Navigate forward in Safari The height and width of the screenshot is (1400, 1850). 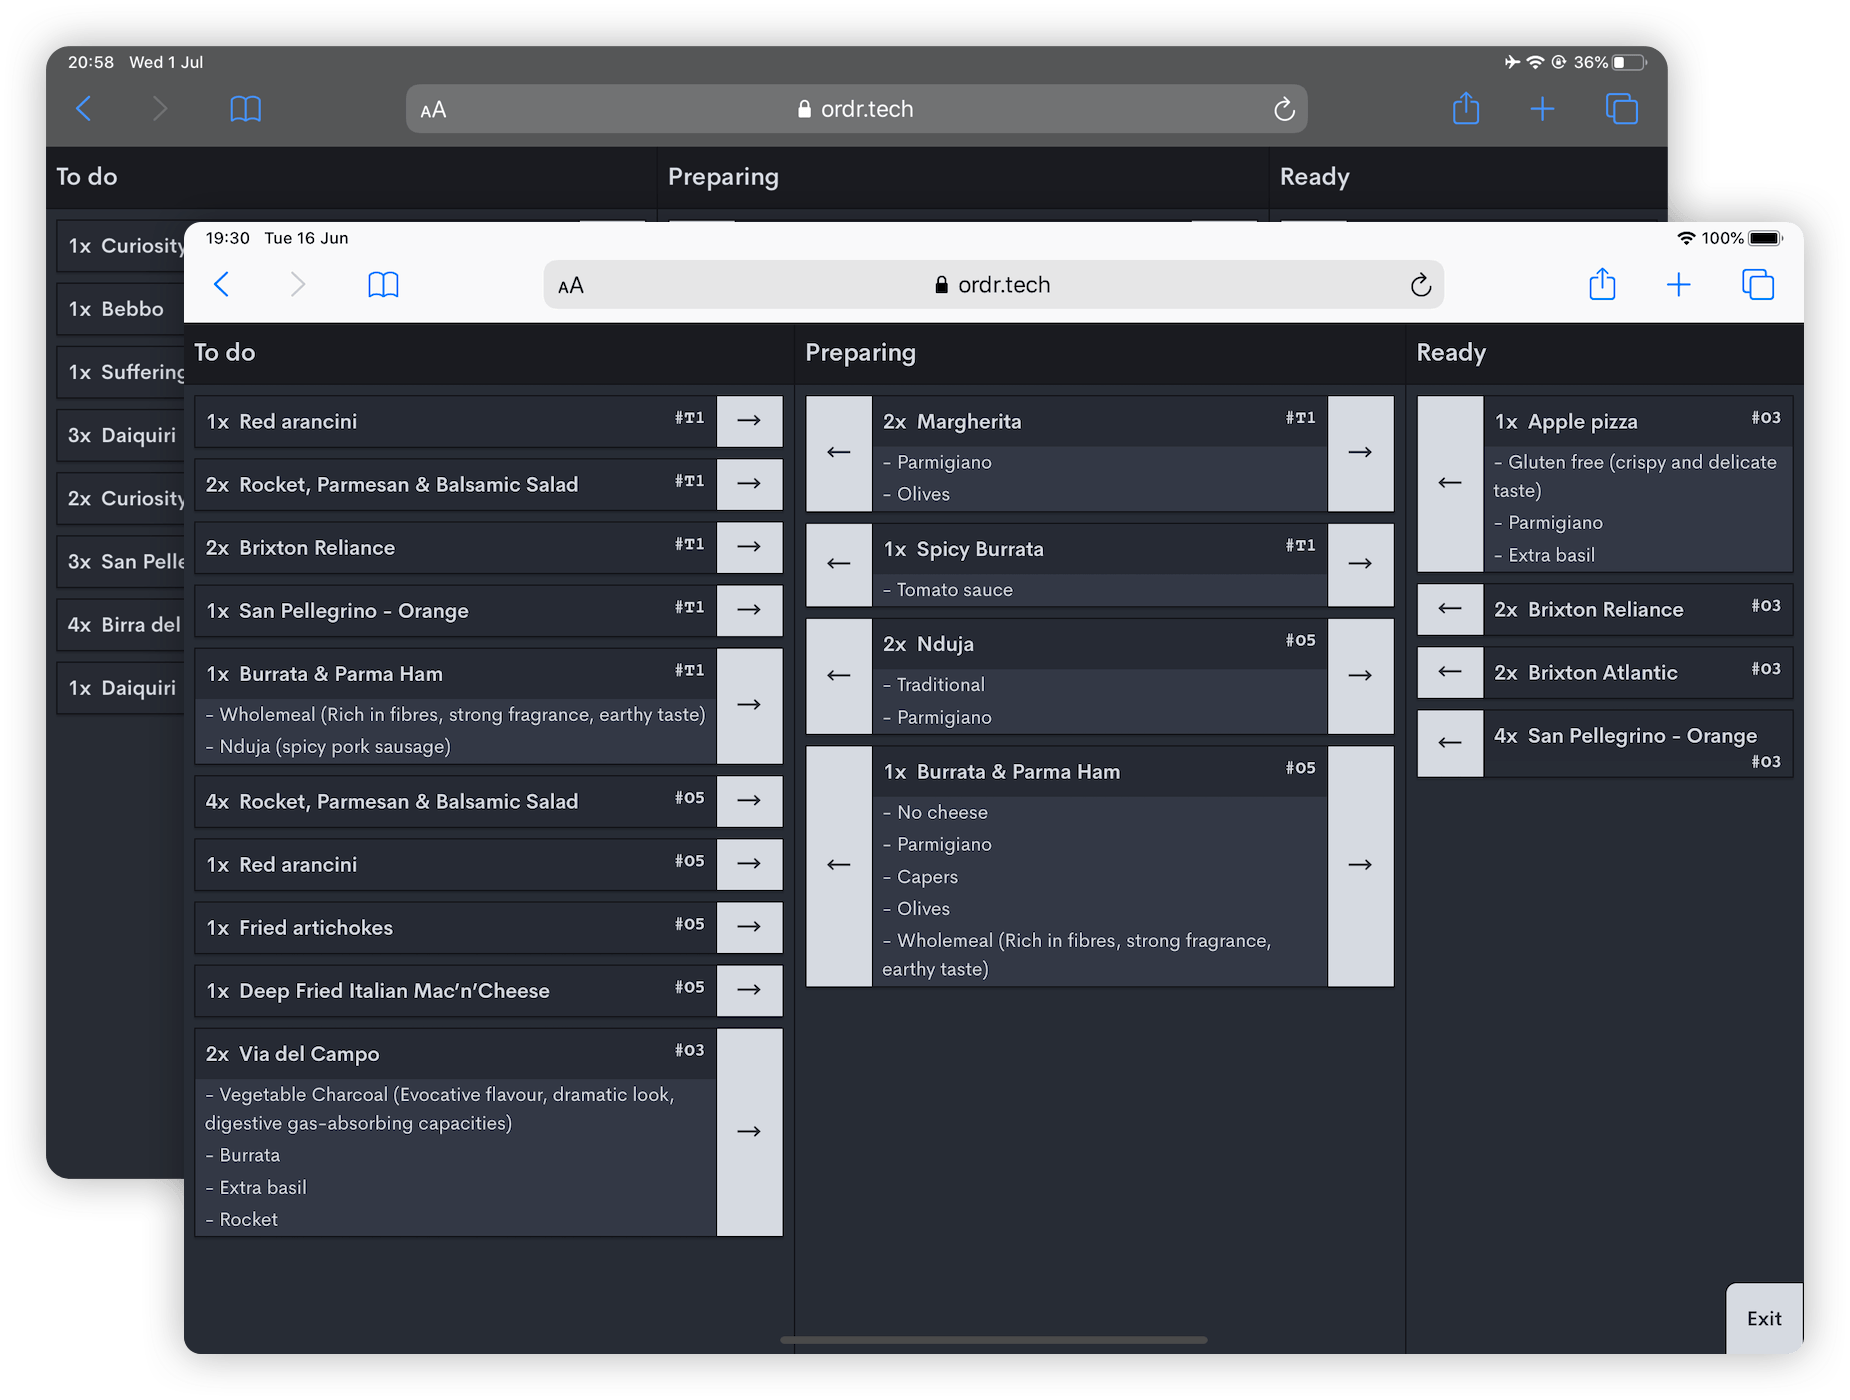pyautogui.click(x=297, y=284)
